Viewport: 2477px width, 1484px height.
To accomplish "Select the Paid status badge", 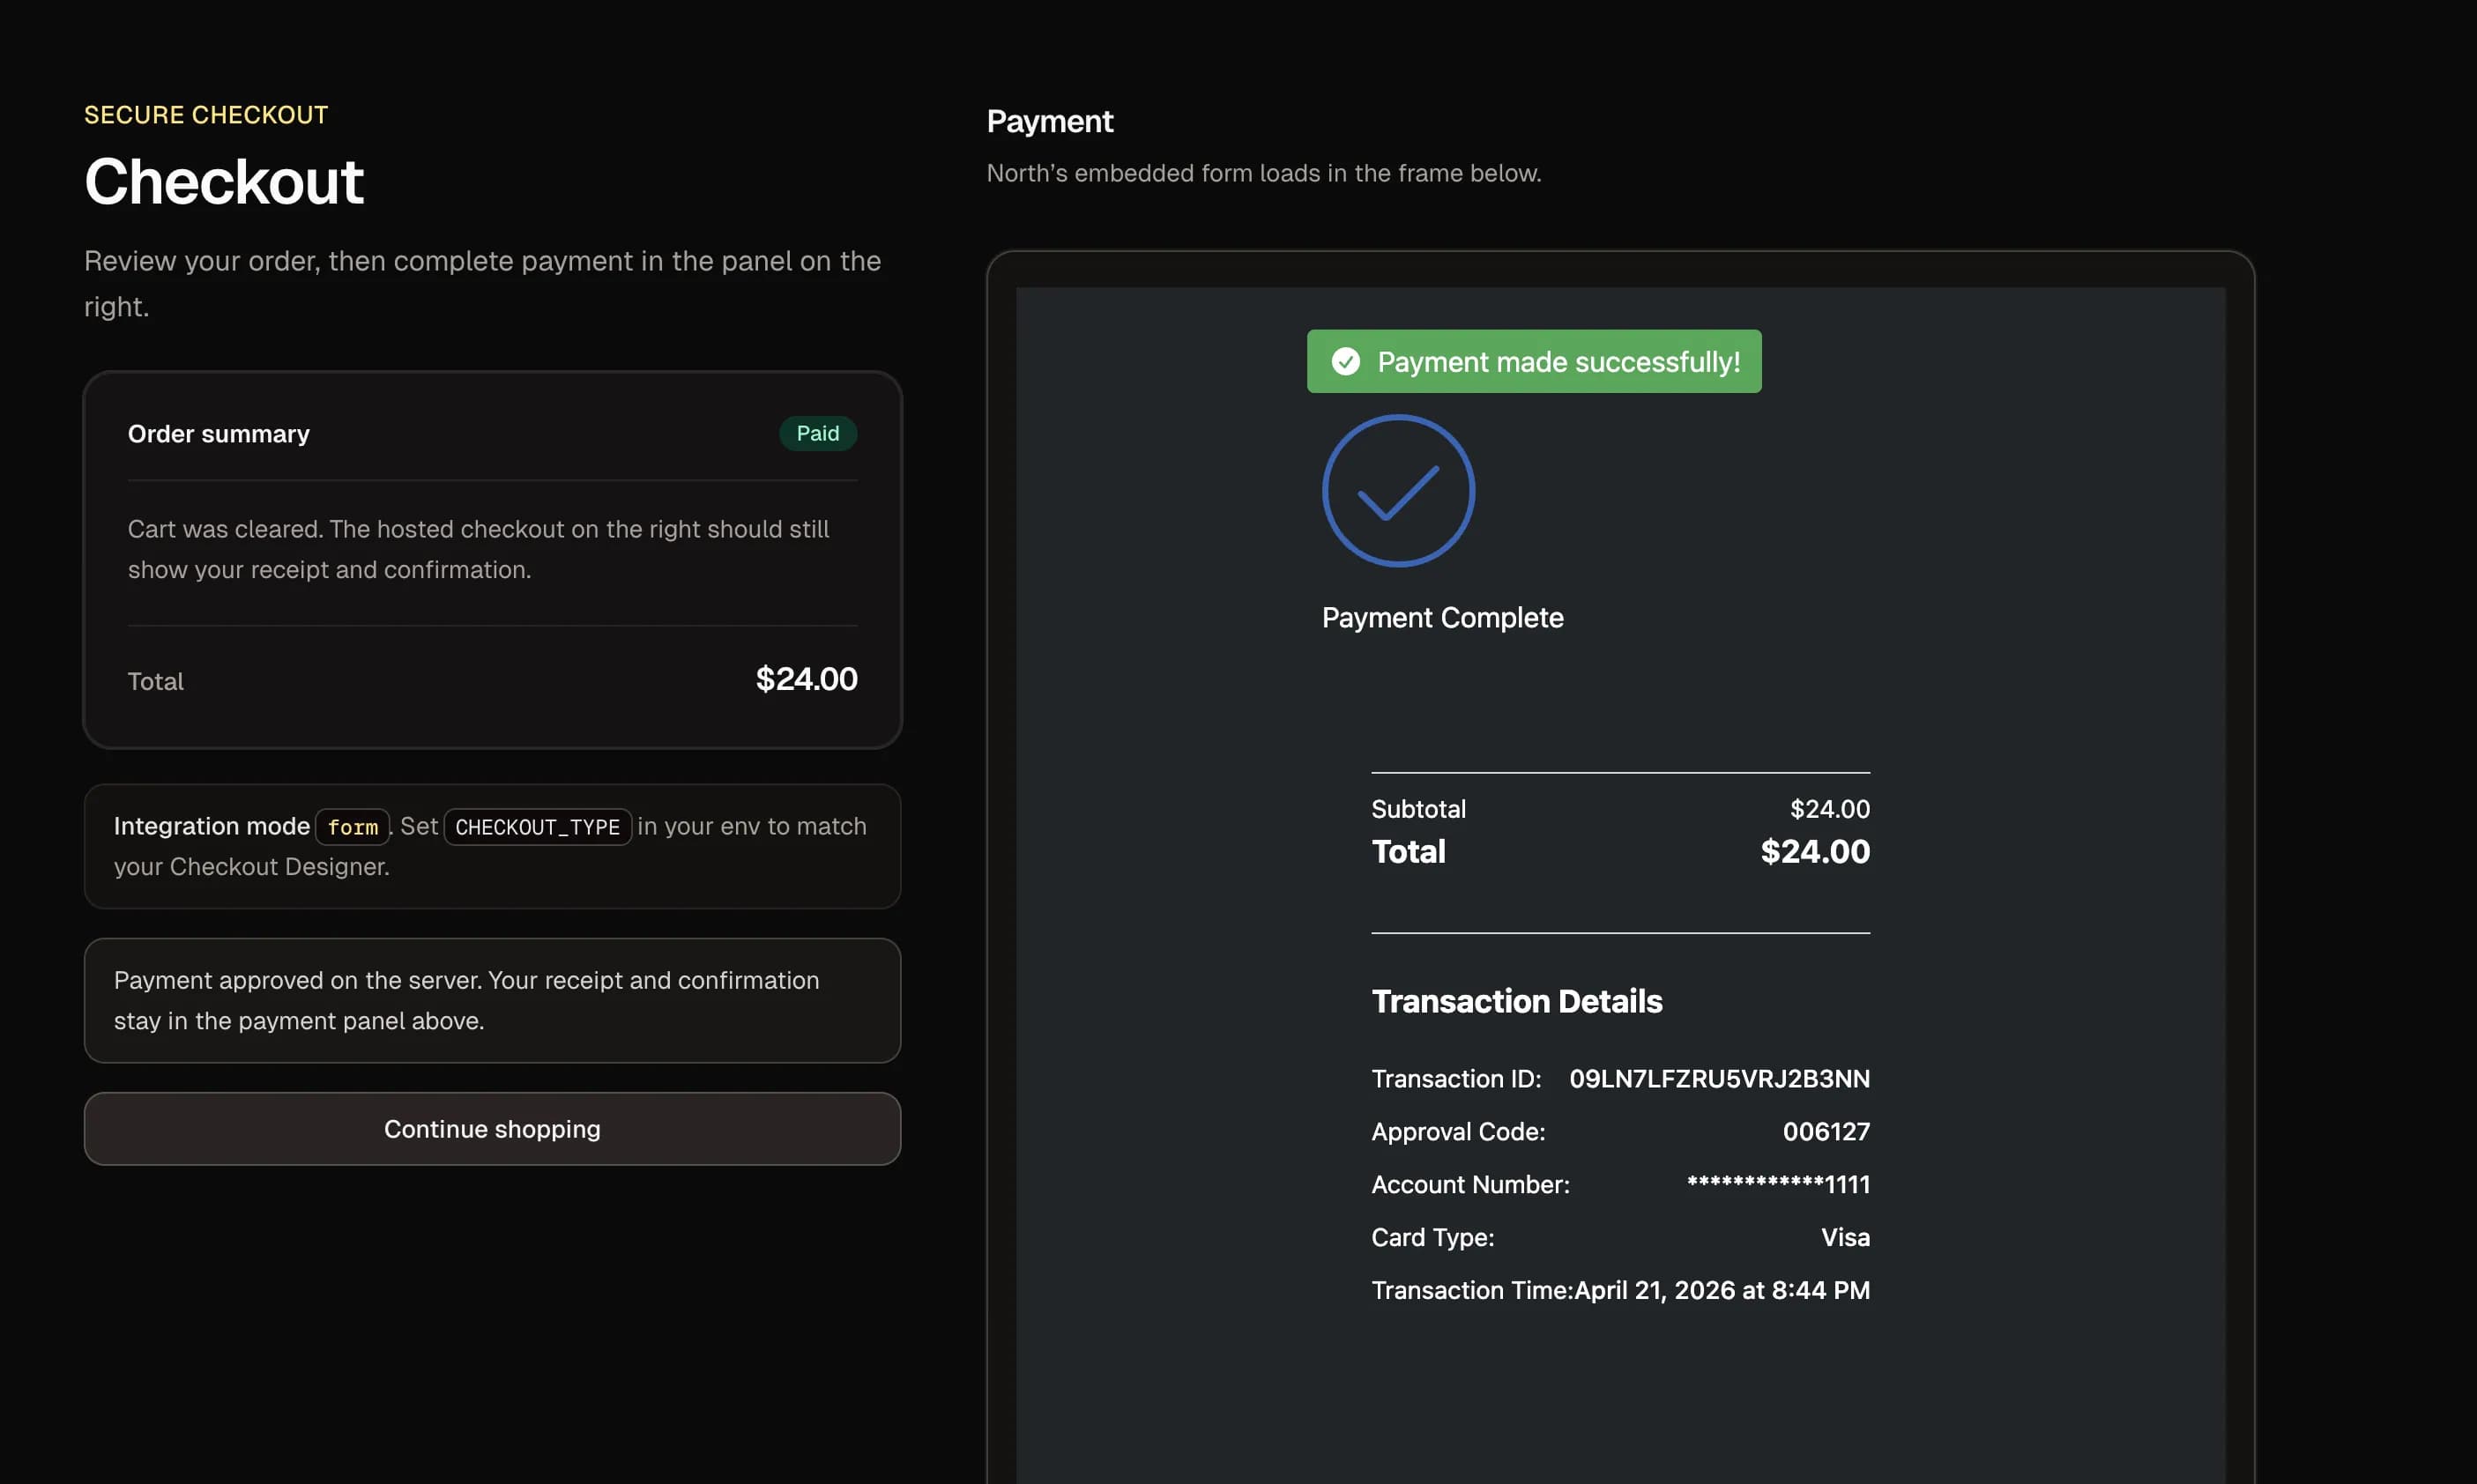I will point(818,433).
